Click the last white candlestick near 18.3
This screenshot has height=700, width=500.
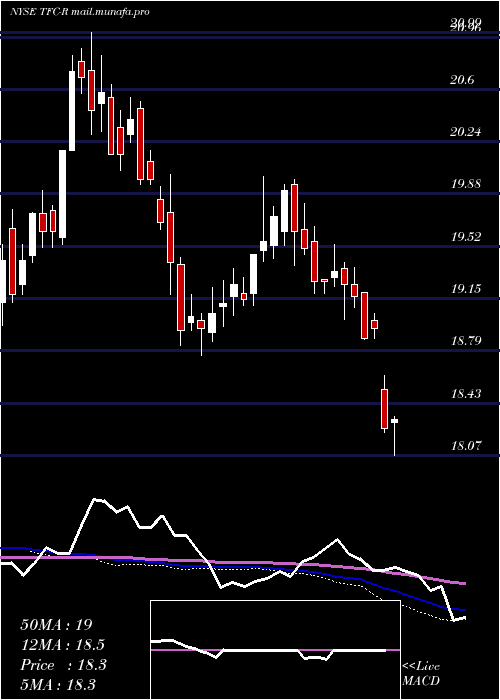pyautogui.click(x=394, y=435)
